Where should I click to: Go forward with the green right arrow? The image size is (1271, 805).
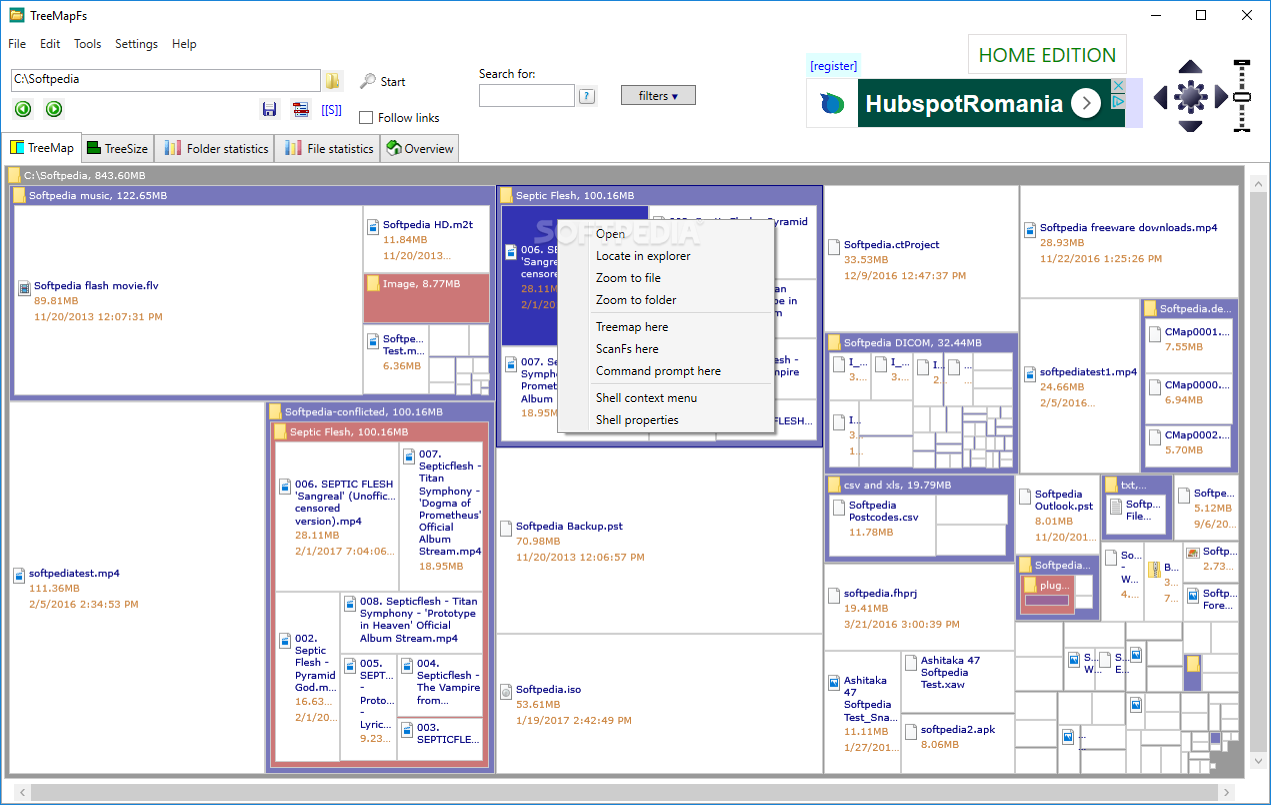(55, 109)
